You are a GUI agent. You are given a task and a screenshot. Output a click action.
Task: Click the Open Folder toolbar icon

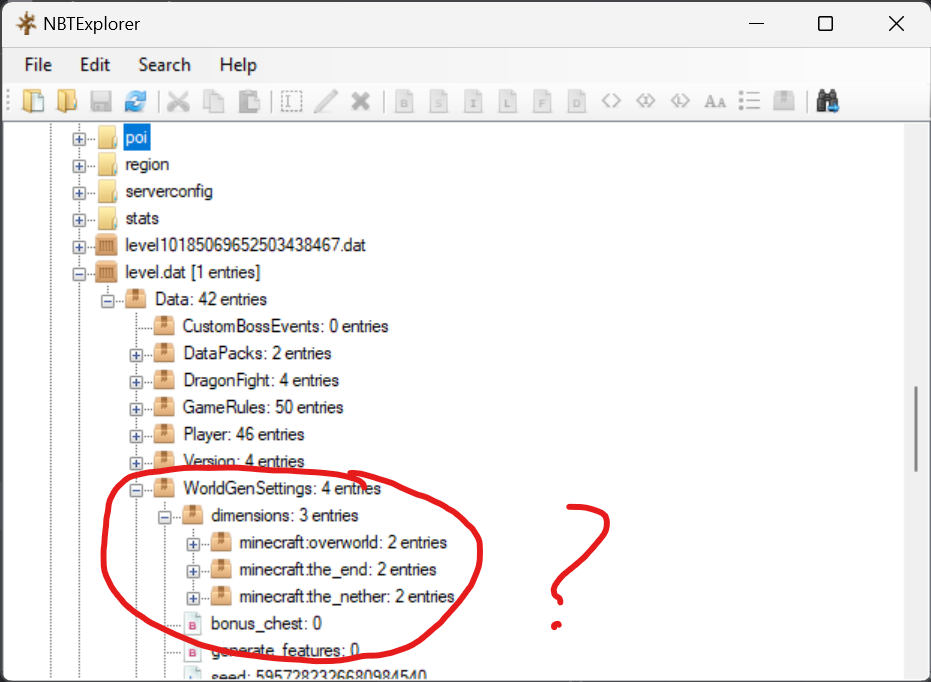(66, 101)
